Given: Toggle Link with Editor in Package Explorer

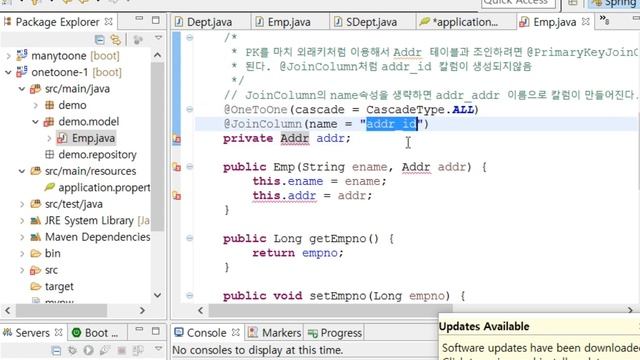Looking at the screenshot, I should (116, 39).
